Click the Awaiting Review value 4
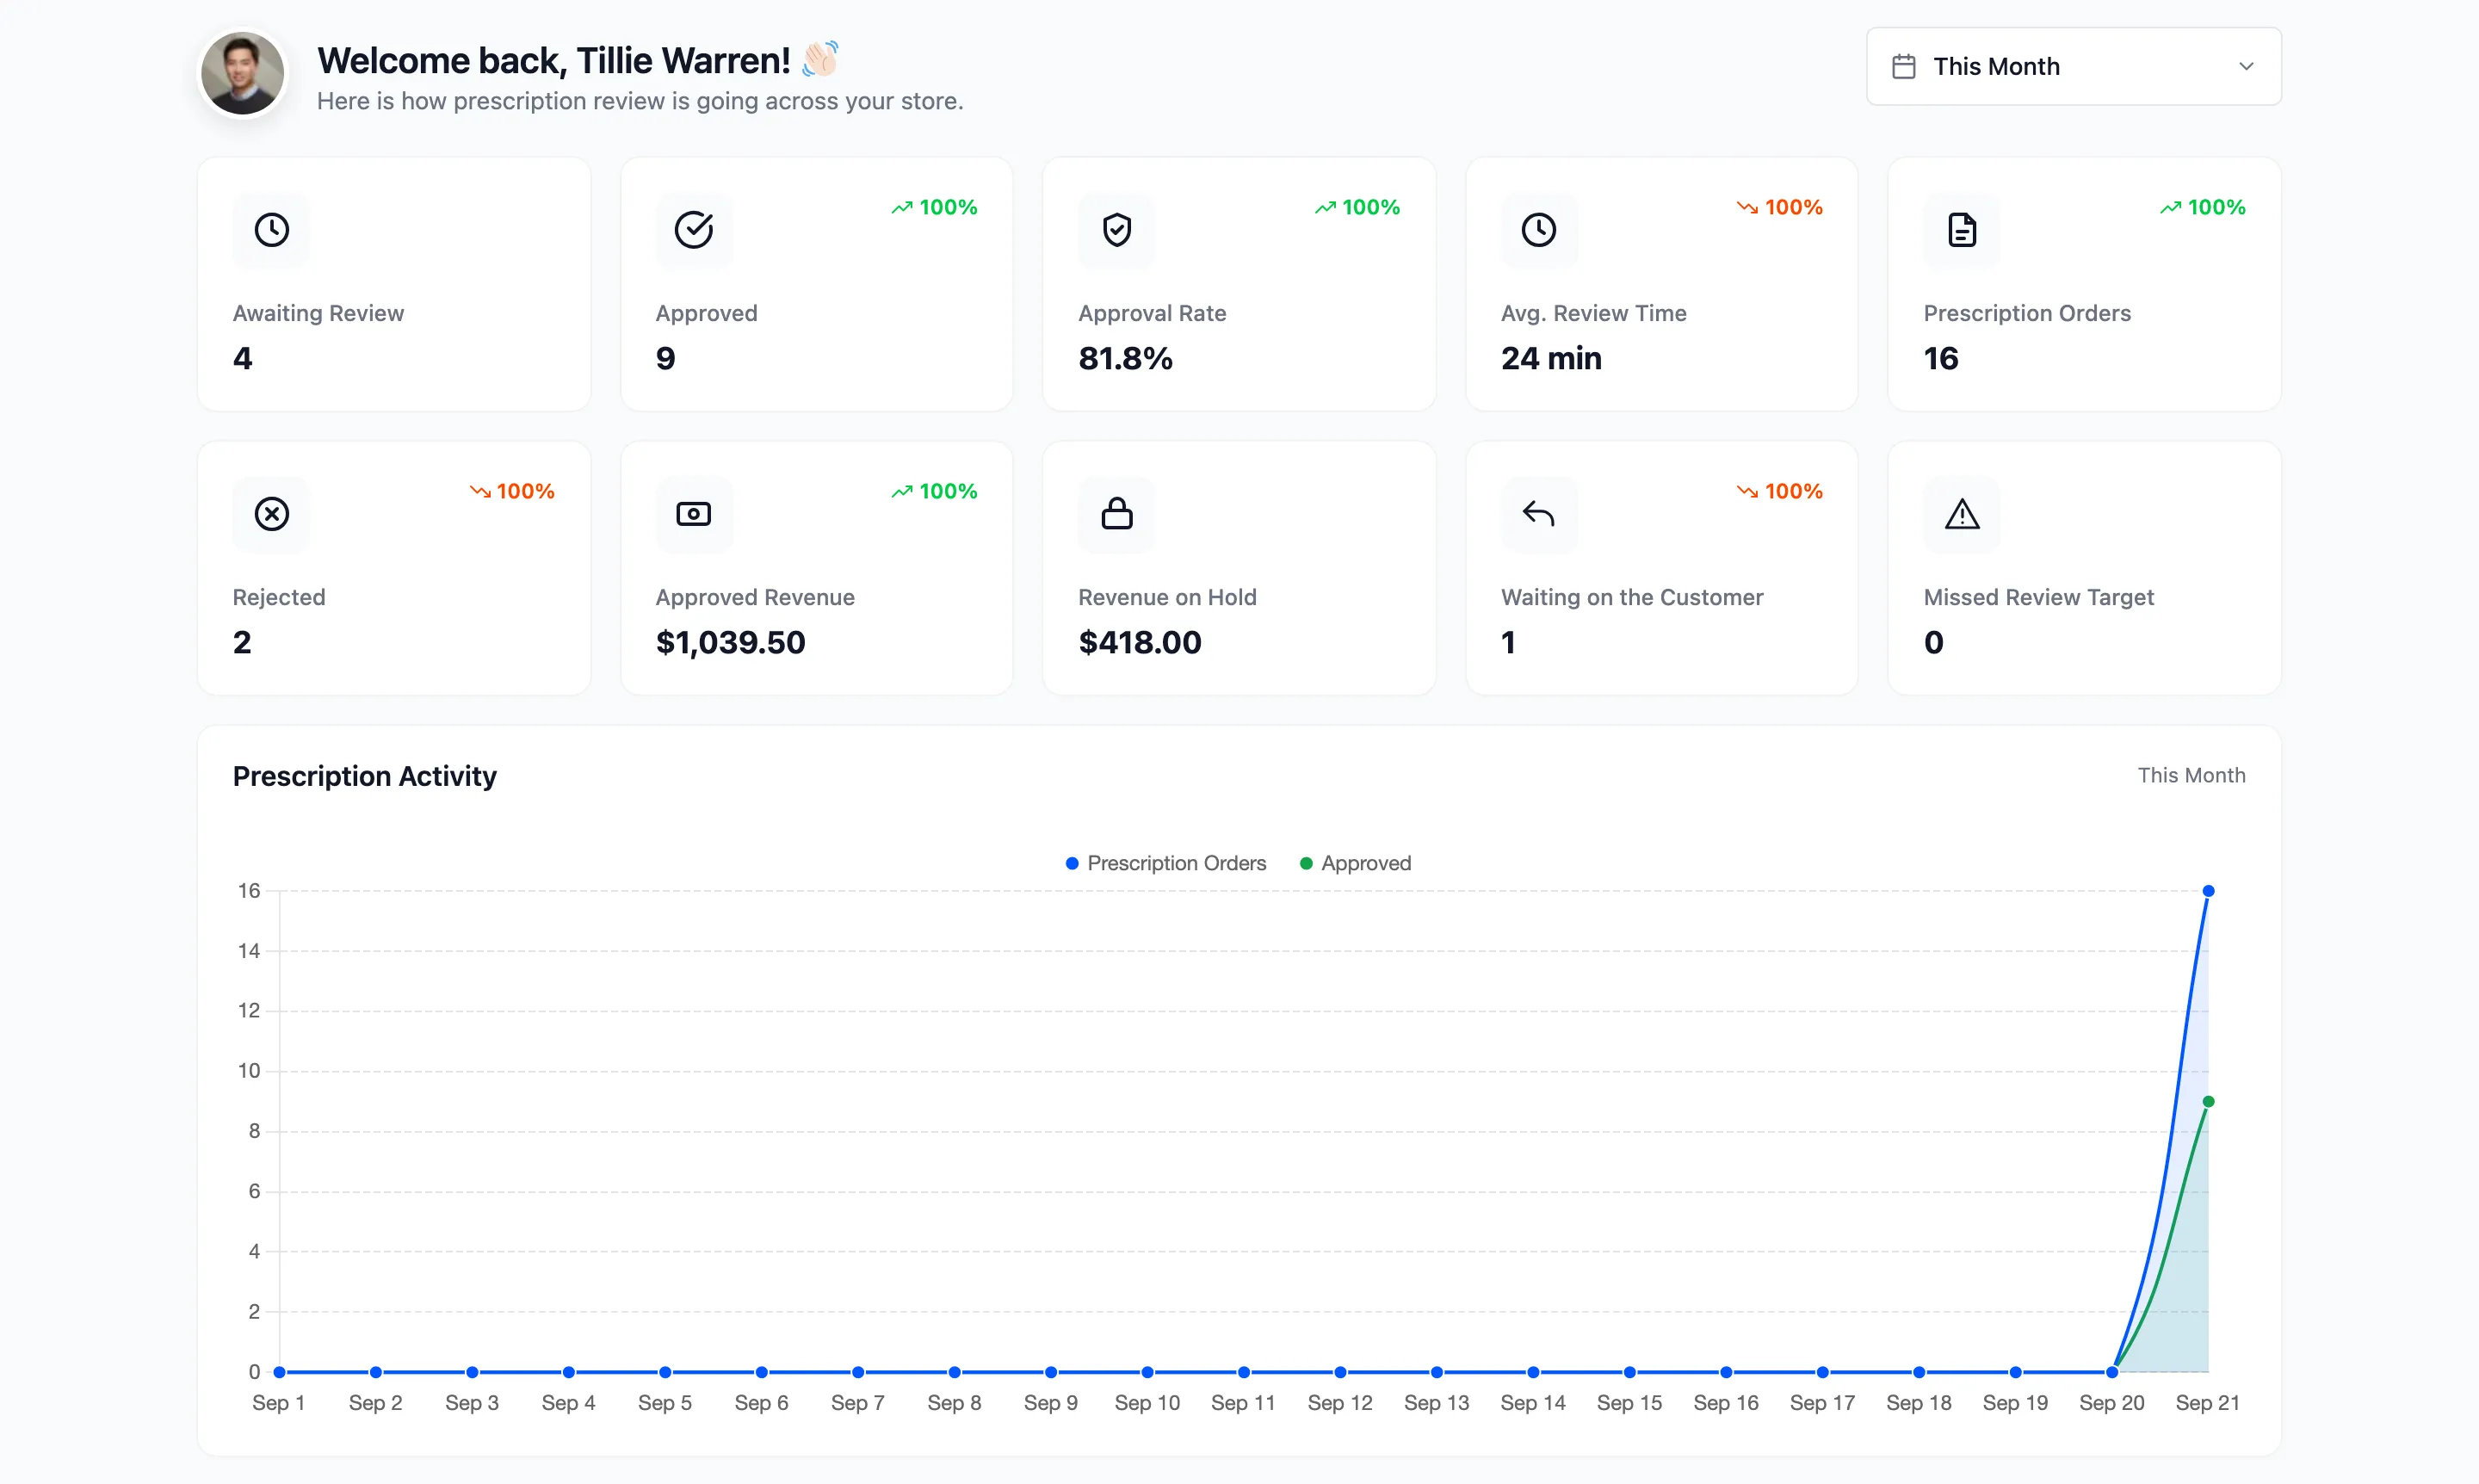Image resolution: width=2479 pixels, height=1484 pixels. 243,358
